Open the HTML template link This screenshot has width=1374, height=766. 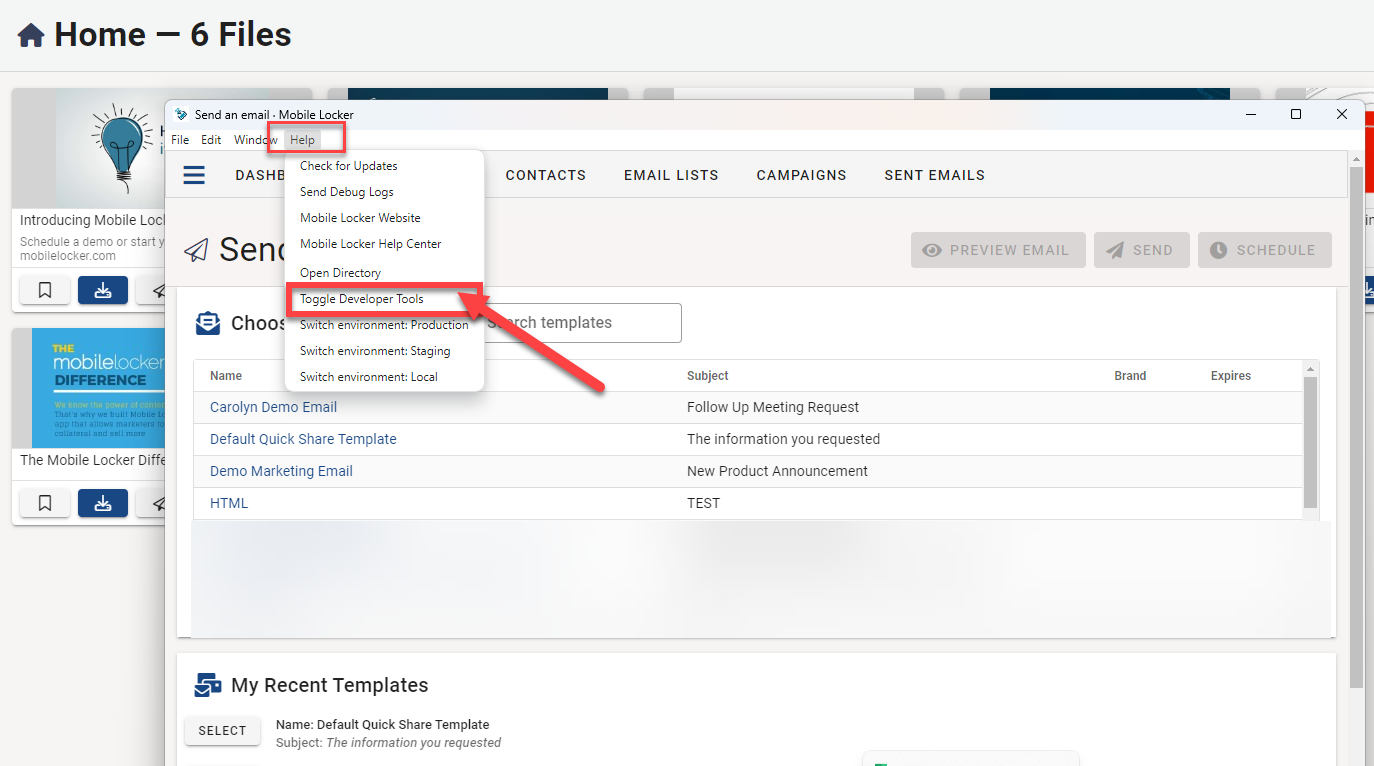(229, 503)
